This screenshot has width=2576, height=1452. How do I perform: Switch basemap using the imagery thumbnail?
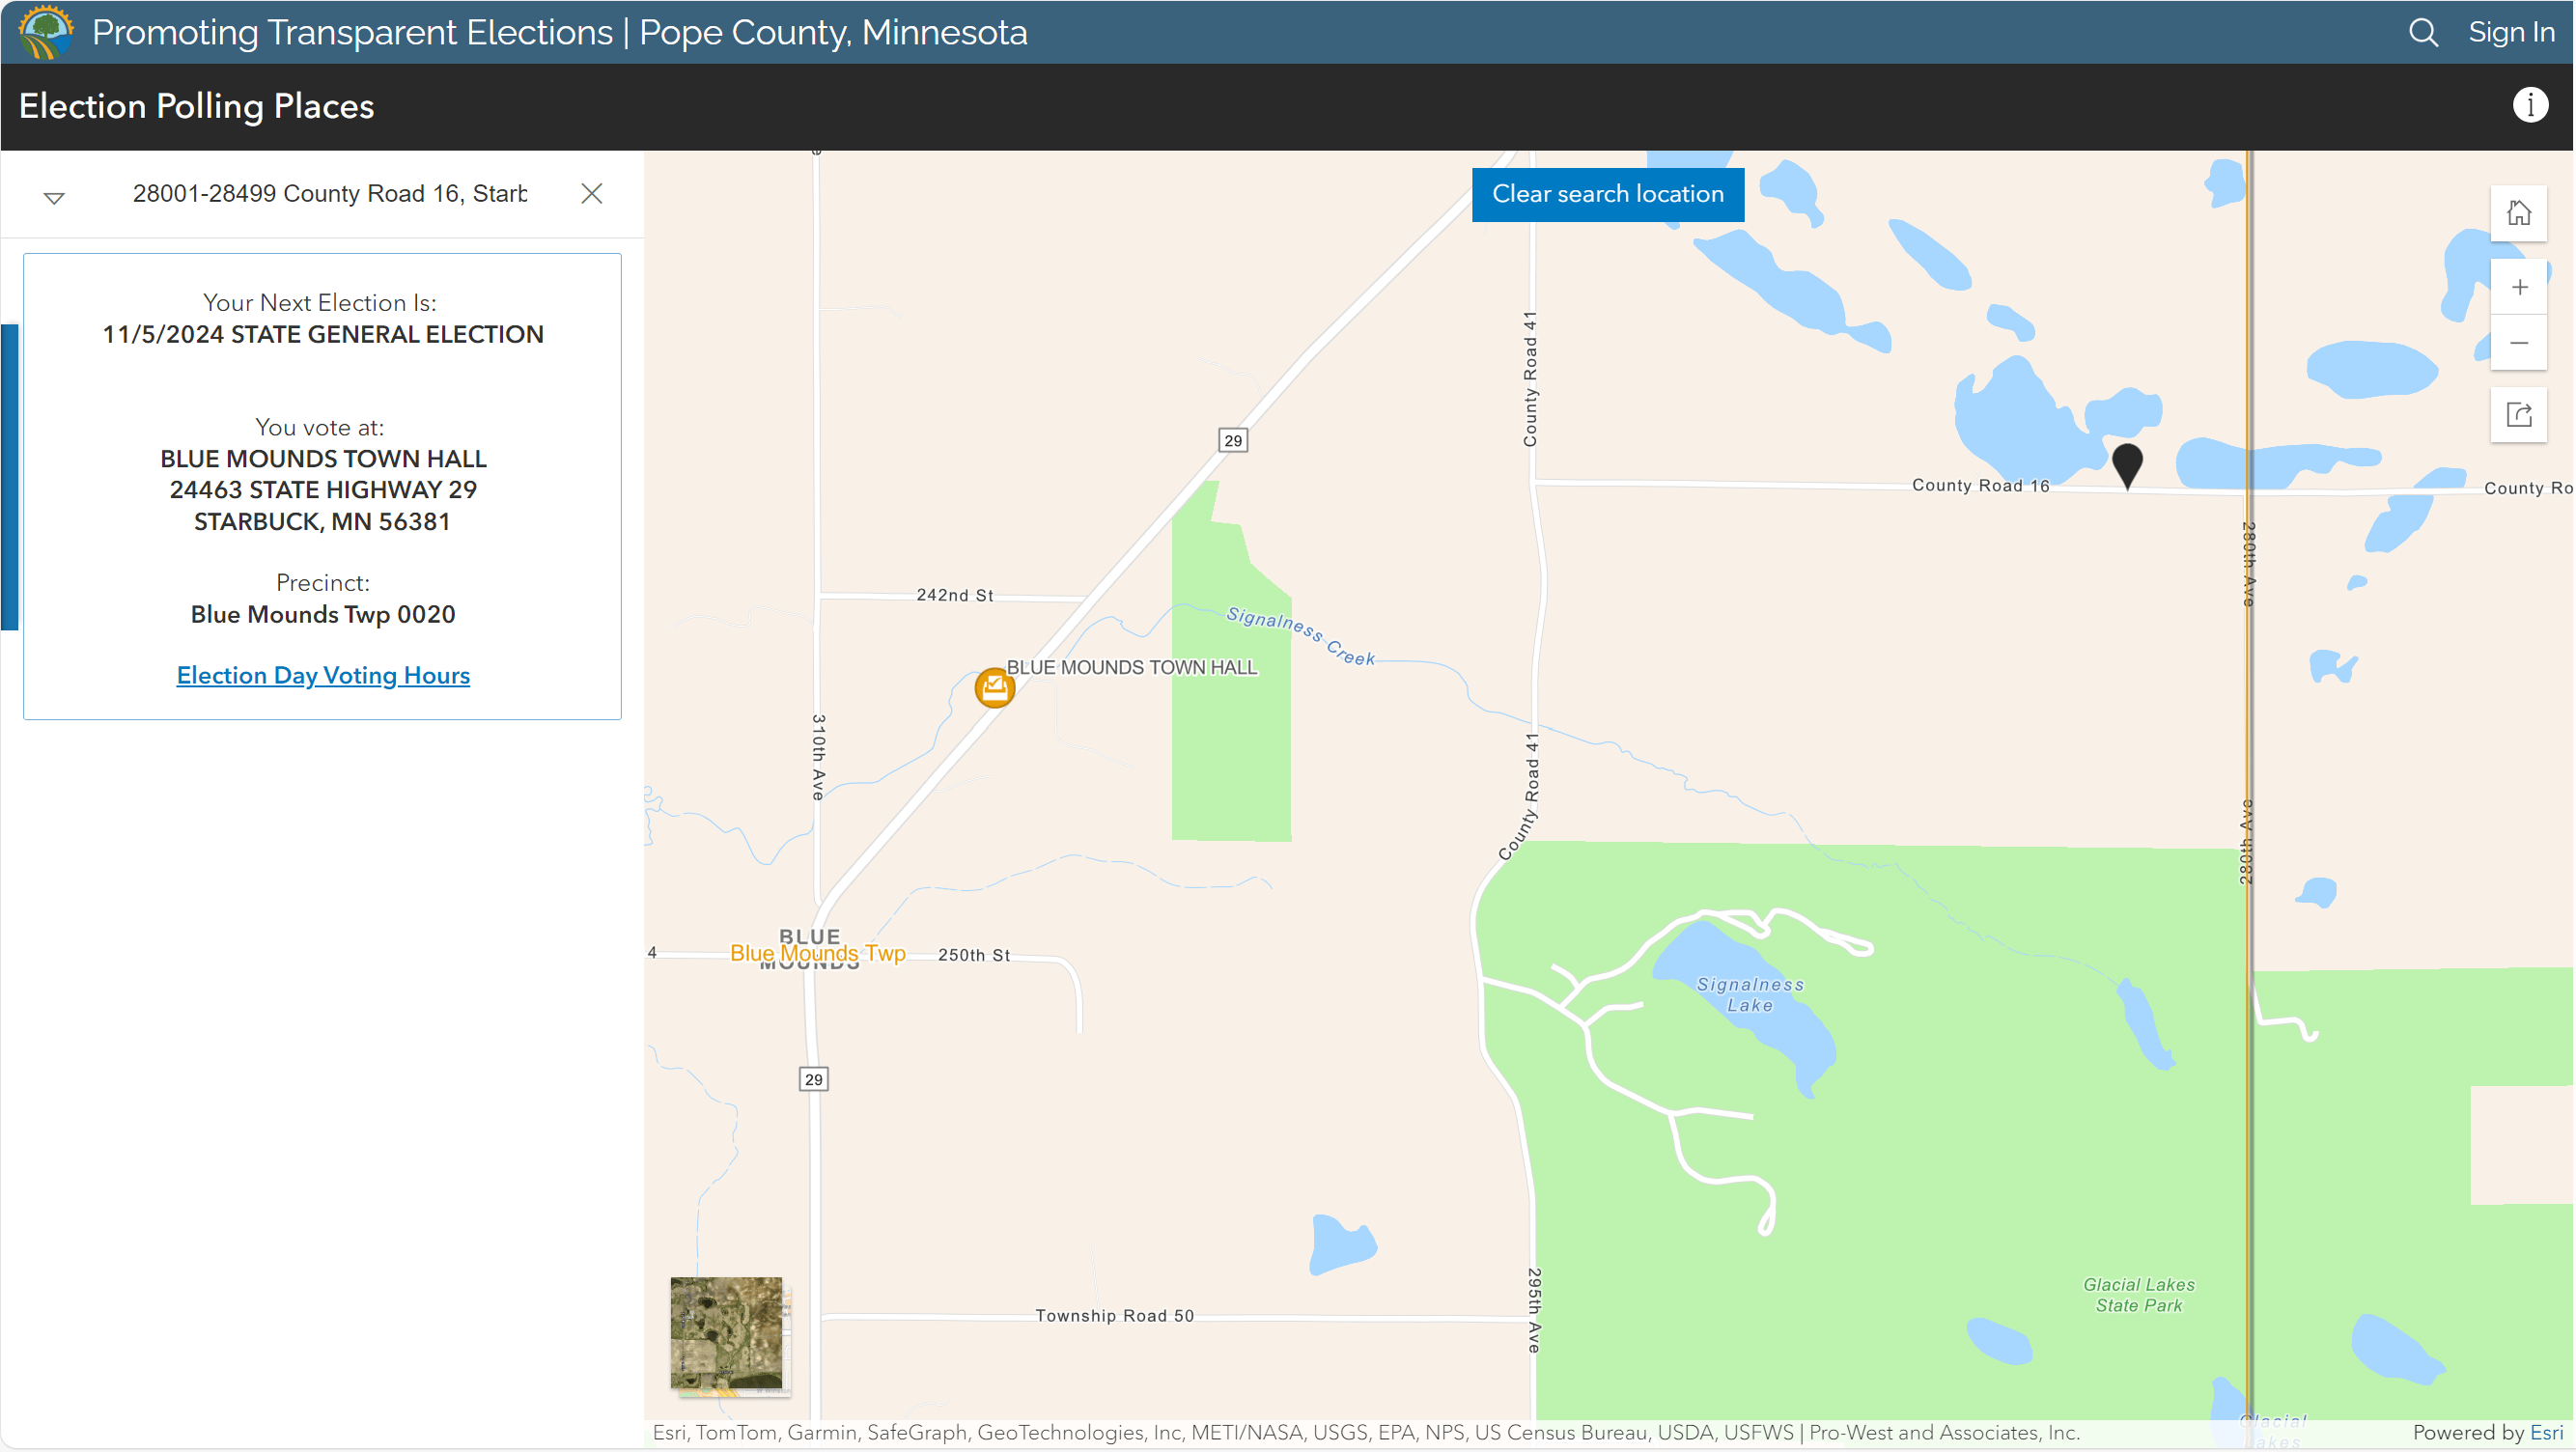point(727,1335)
